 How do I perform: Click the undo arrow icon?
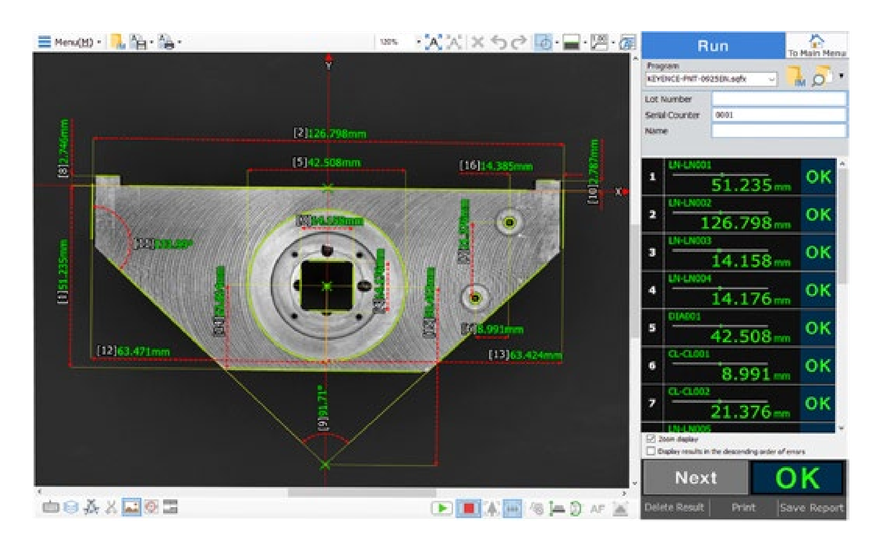tap(498, 42)
